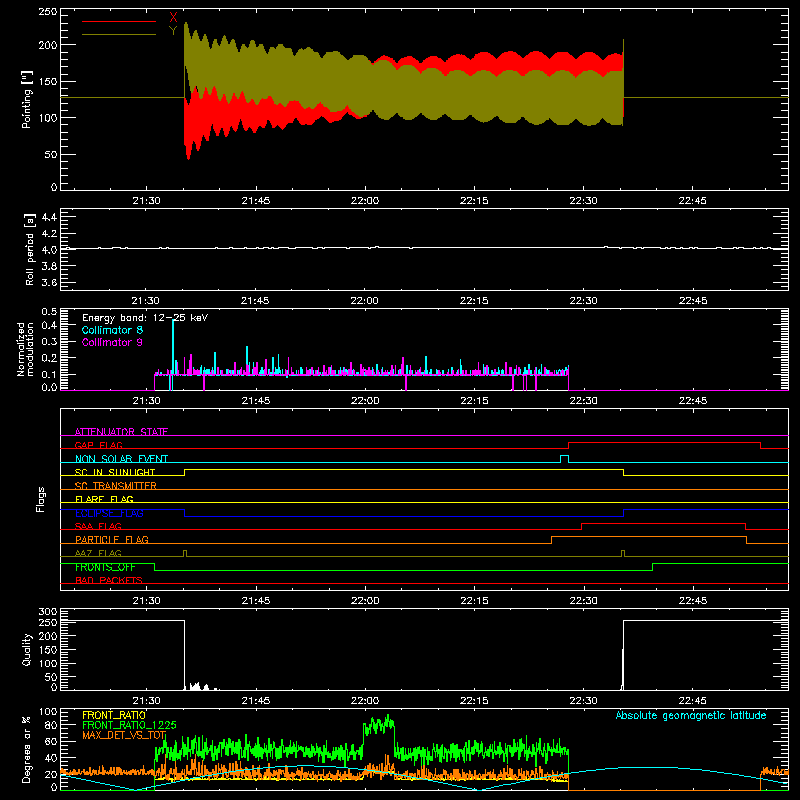
Task: Click the green FRONT_RATIO_1225 bump near 22:00
Action: click(379, 727)
